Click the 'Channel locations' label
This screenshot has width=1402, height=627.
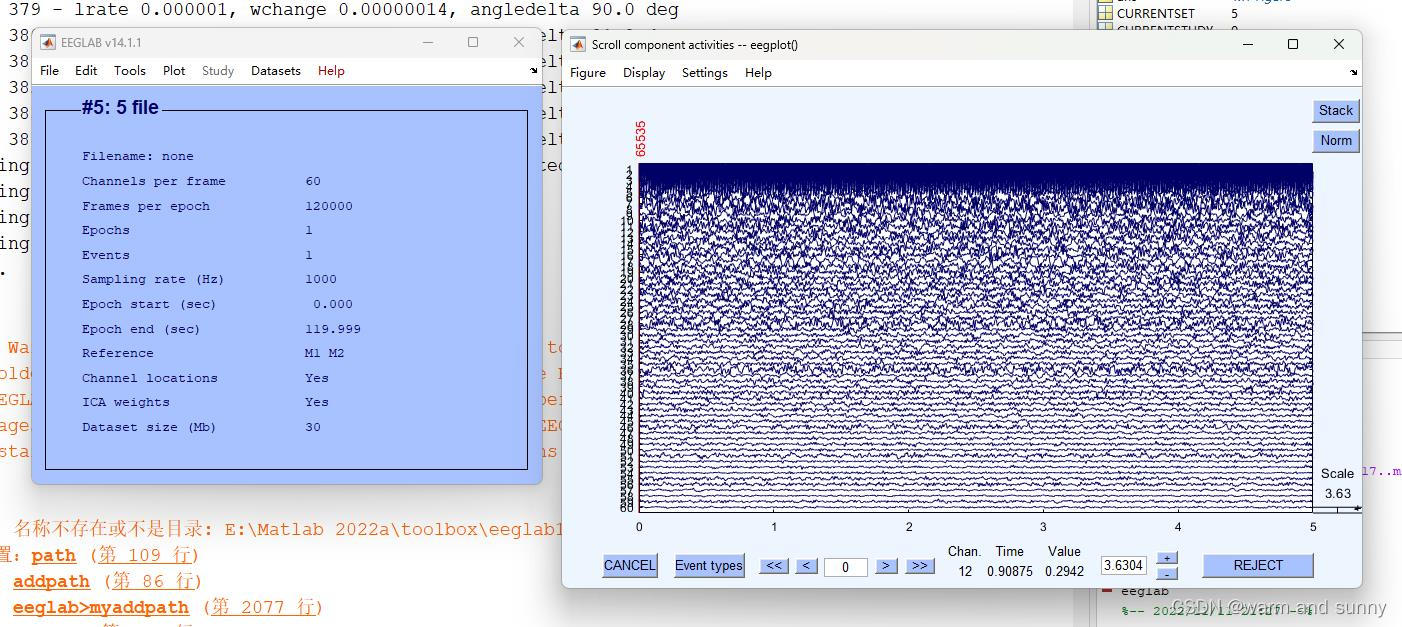(x=150, y=378)
